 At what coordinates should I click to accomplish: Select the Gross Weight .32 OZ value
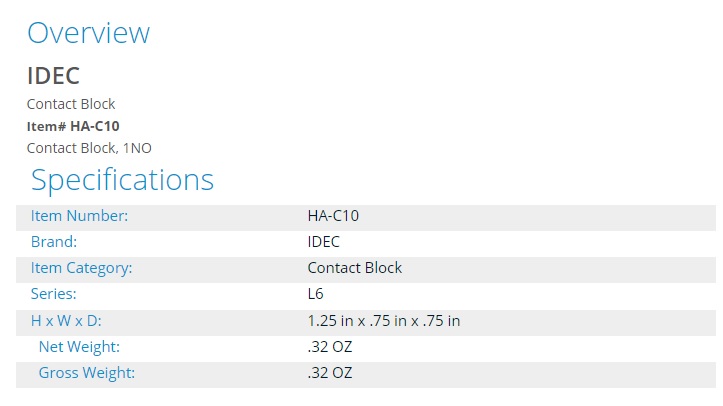point(330,373)
